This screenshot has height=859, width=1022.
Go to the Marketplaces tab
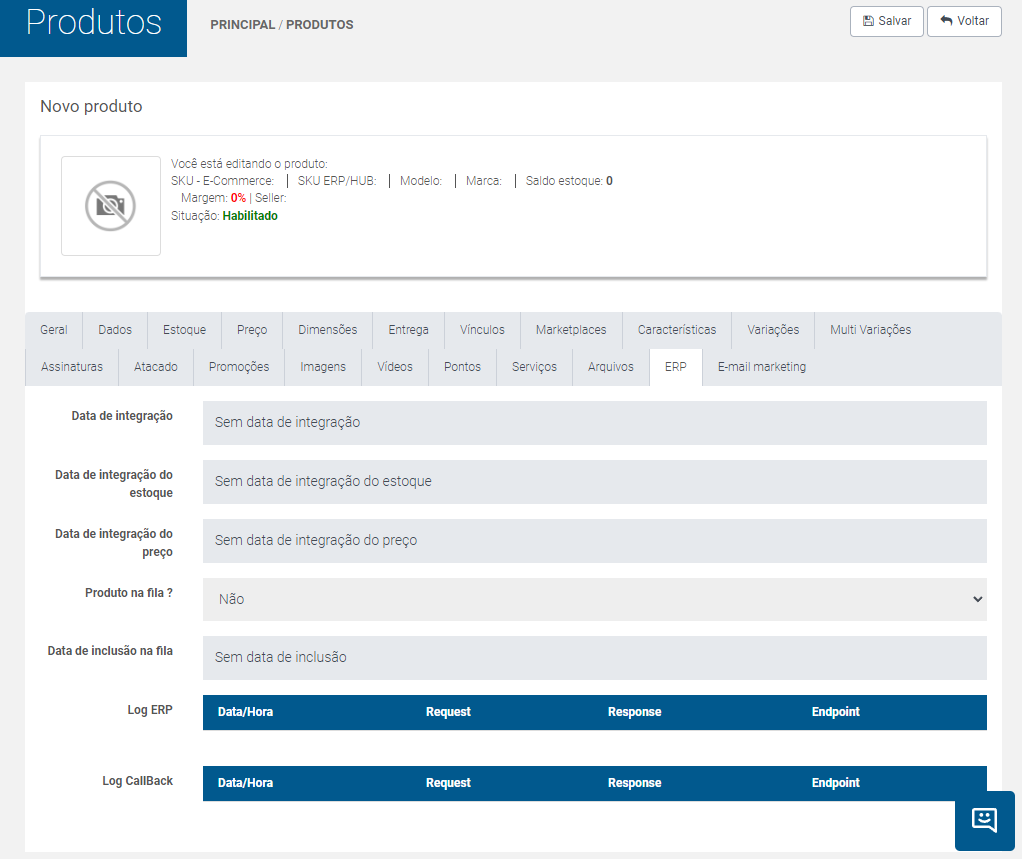[x=571, y=330]
